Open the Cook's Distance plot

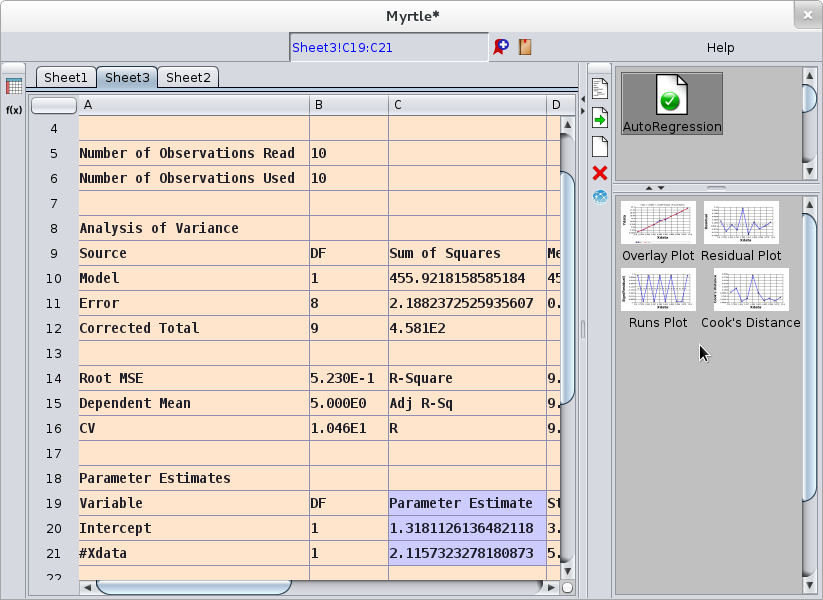click(x=750, y=290)
